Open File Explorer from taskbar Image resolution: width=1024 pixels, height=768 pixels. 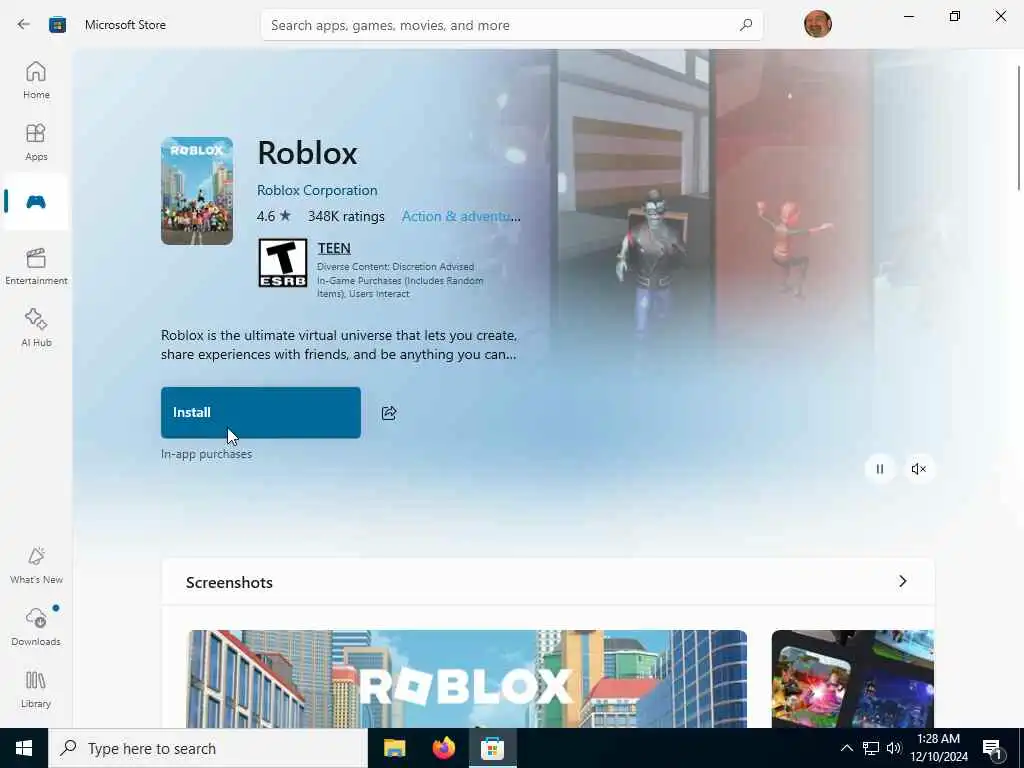(394, 748)
